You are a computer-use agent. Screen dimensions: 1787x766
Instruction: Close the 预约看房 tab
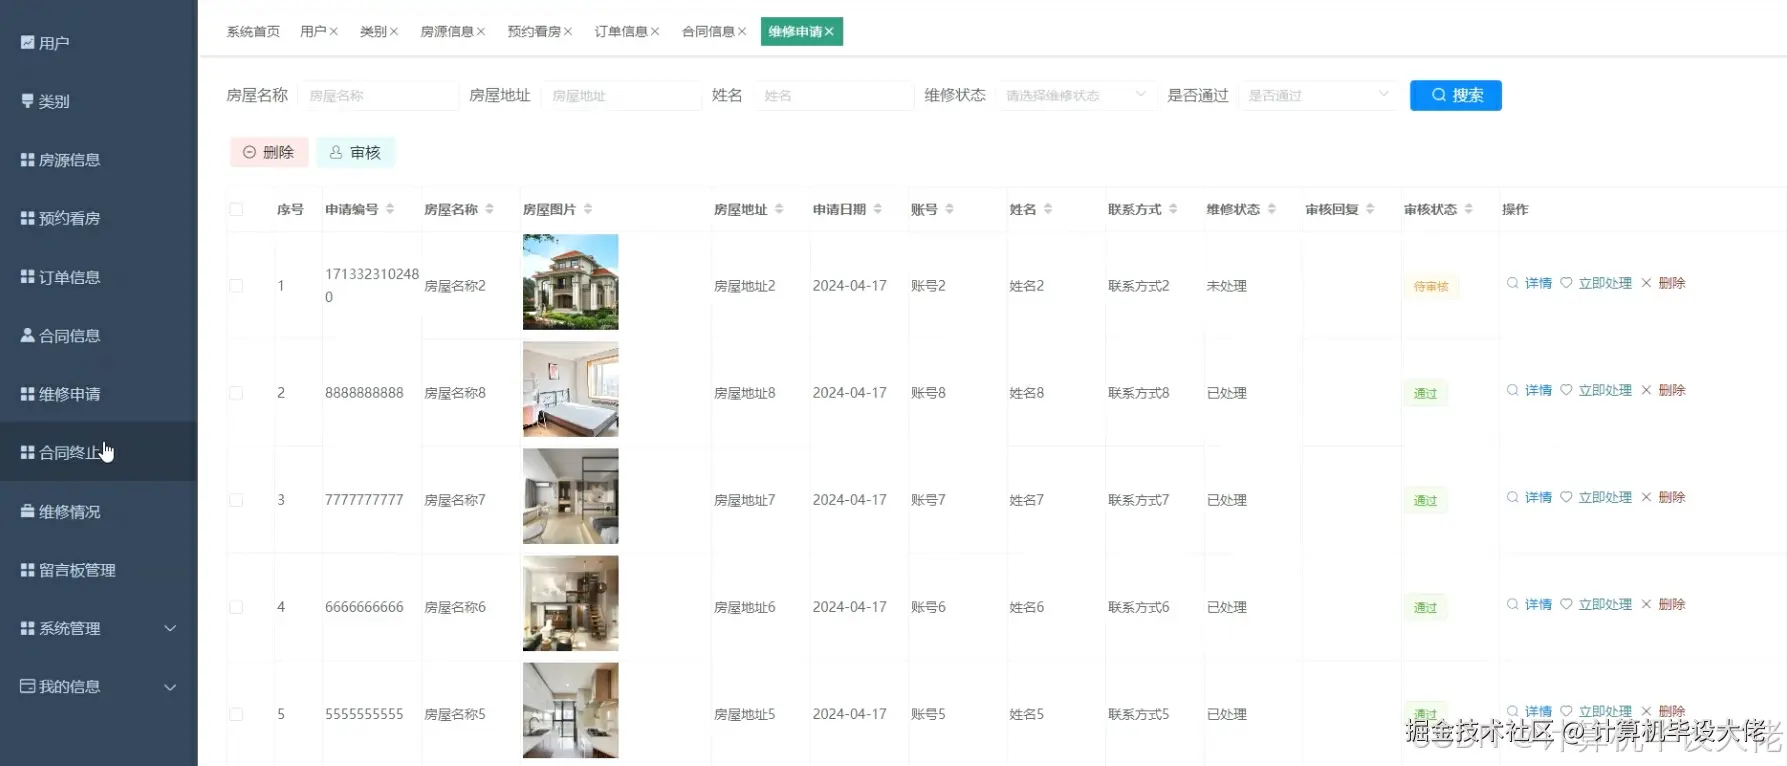(x=568, y=32)
